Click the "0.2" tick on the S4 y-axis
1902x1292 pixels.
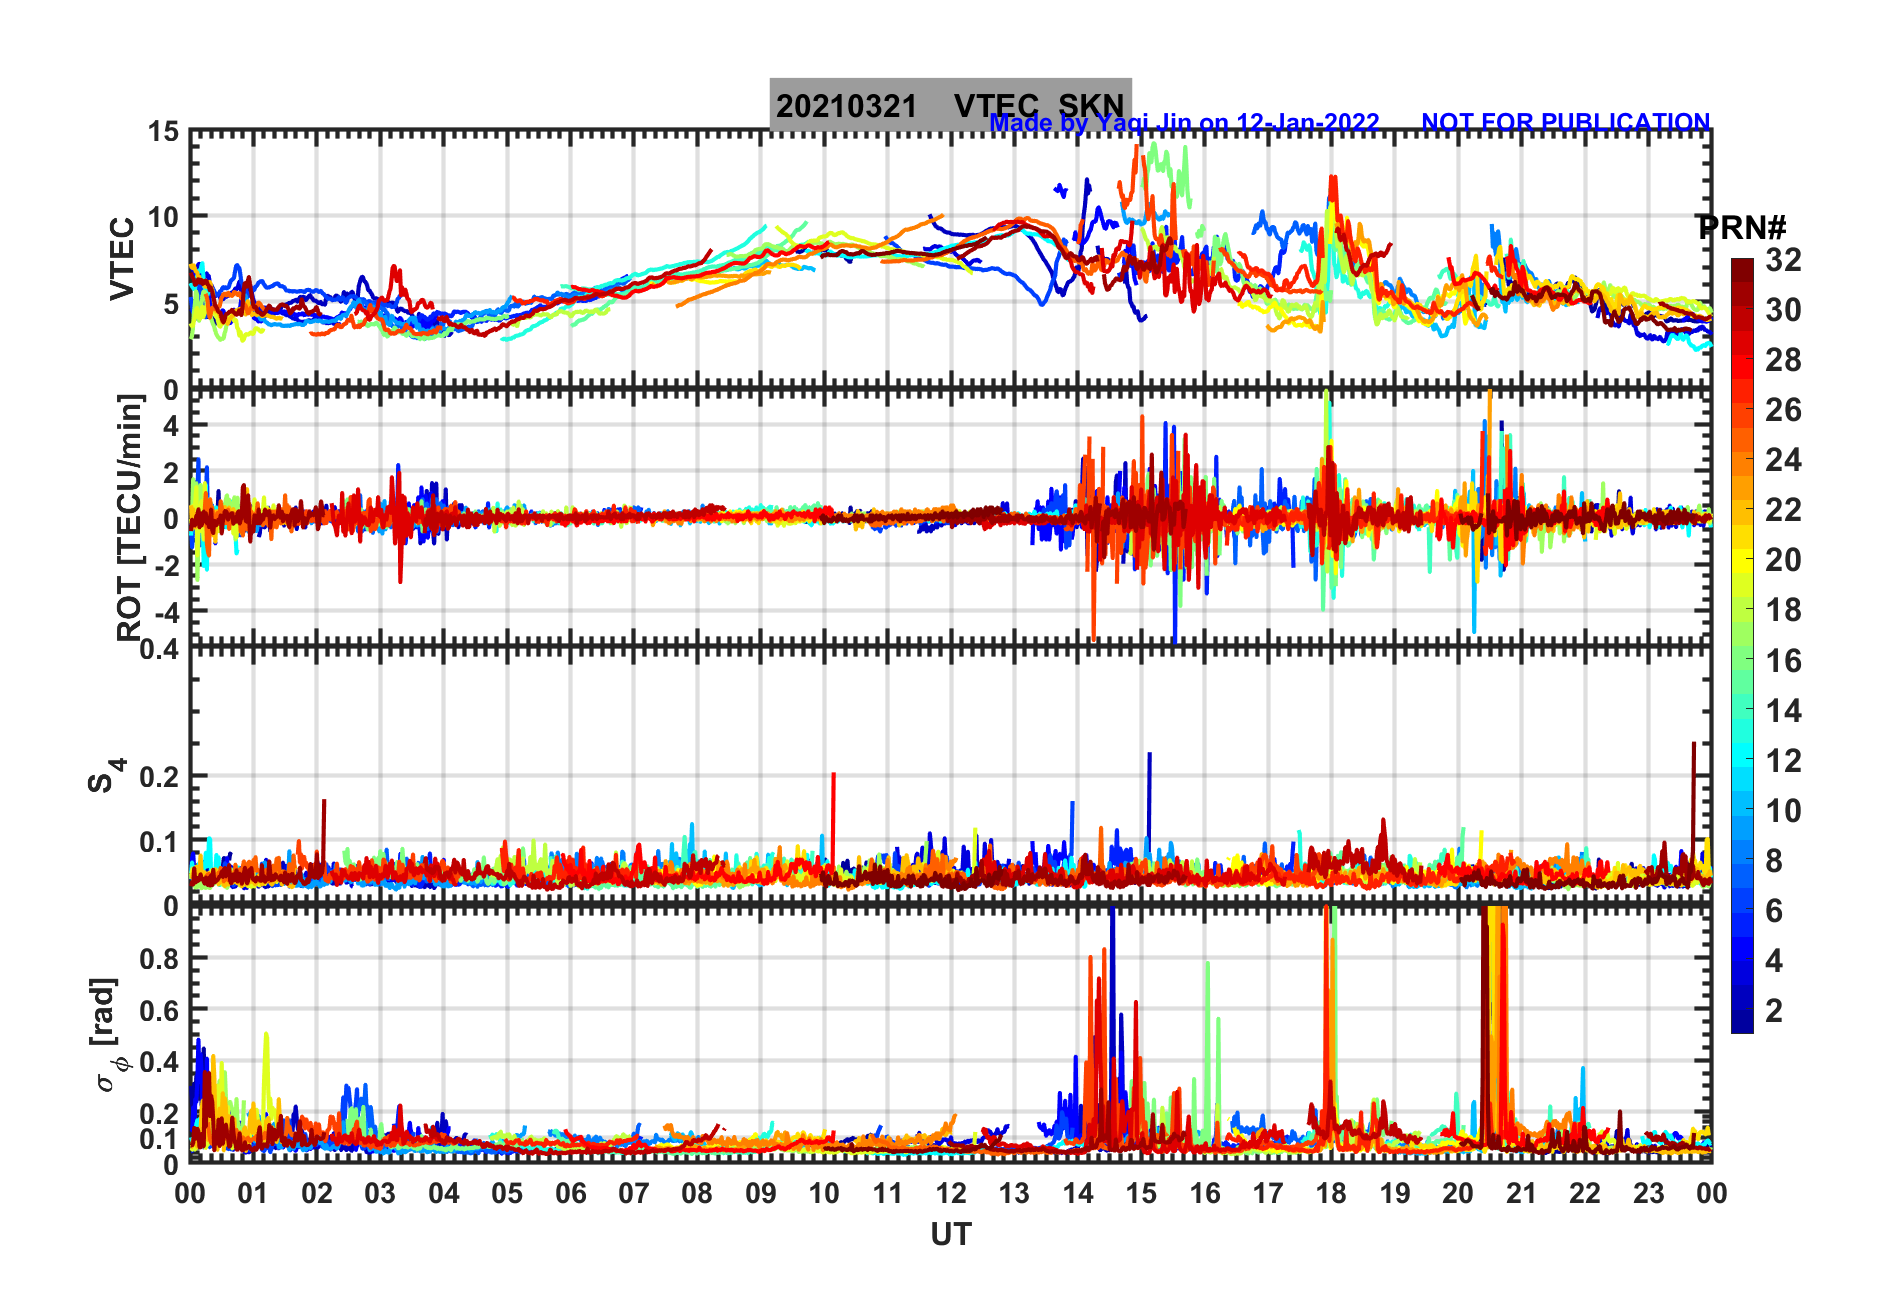[x=158, y=776]
